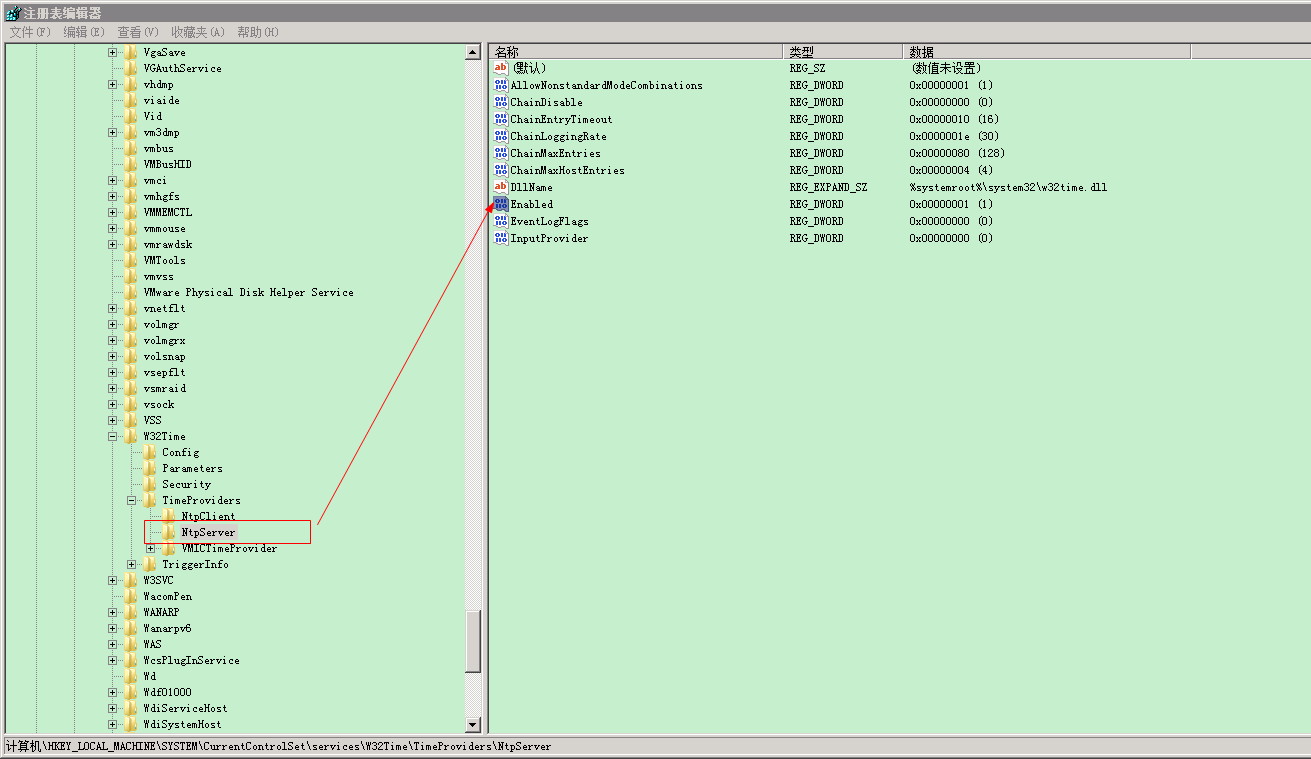Click the folder icon of the Security key
The height and width of the screenshot is (759, 1311).
[150, 484]
